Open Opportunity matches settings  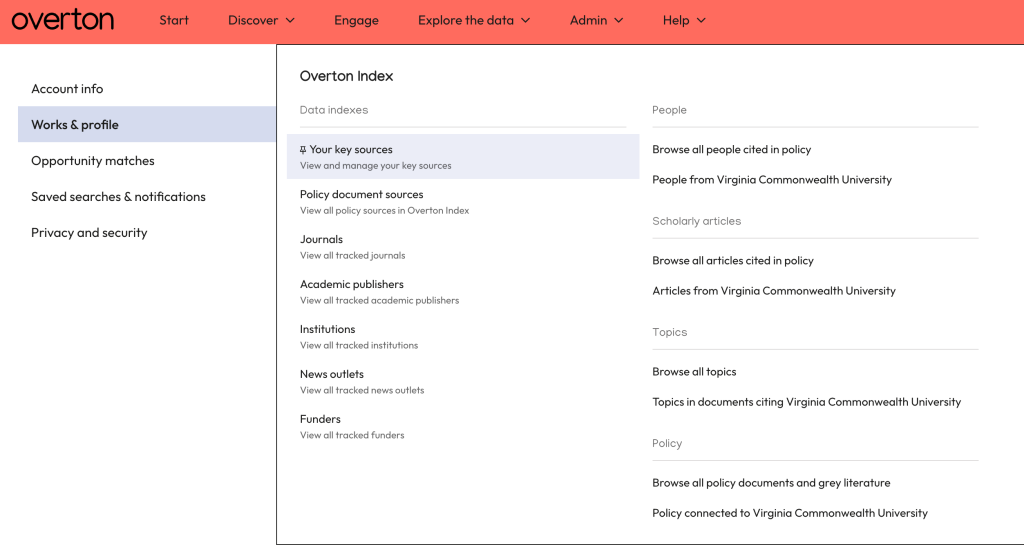tap(93, 161)
